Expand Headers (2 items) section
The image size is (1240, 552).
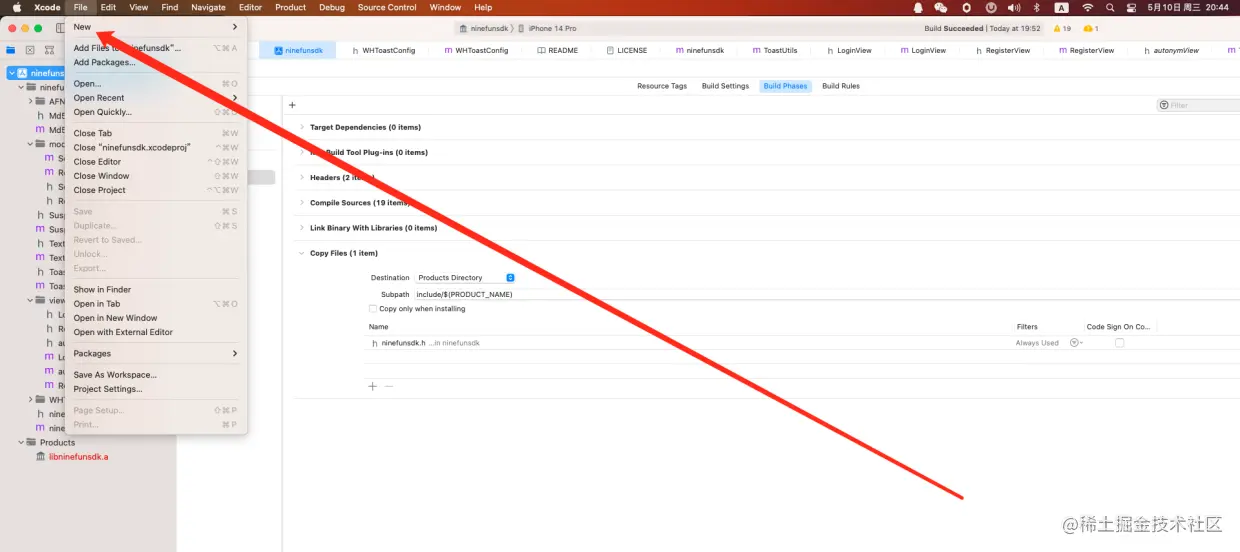[301, 177]
